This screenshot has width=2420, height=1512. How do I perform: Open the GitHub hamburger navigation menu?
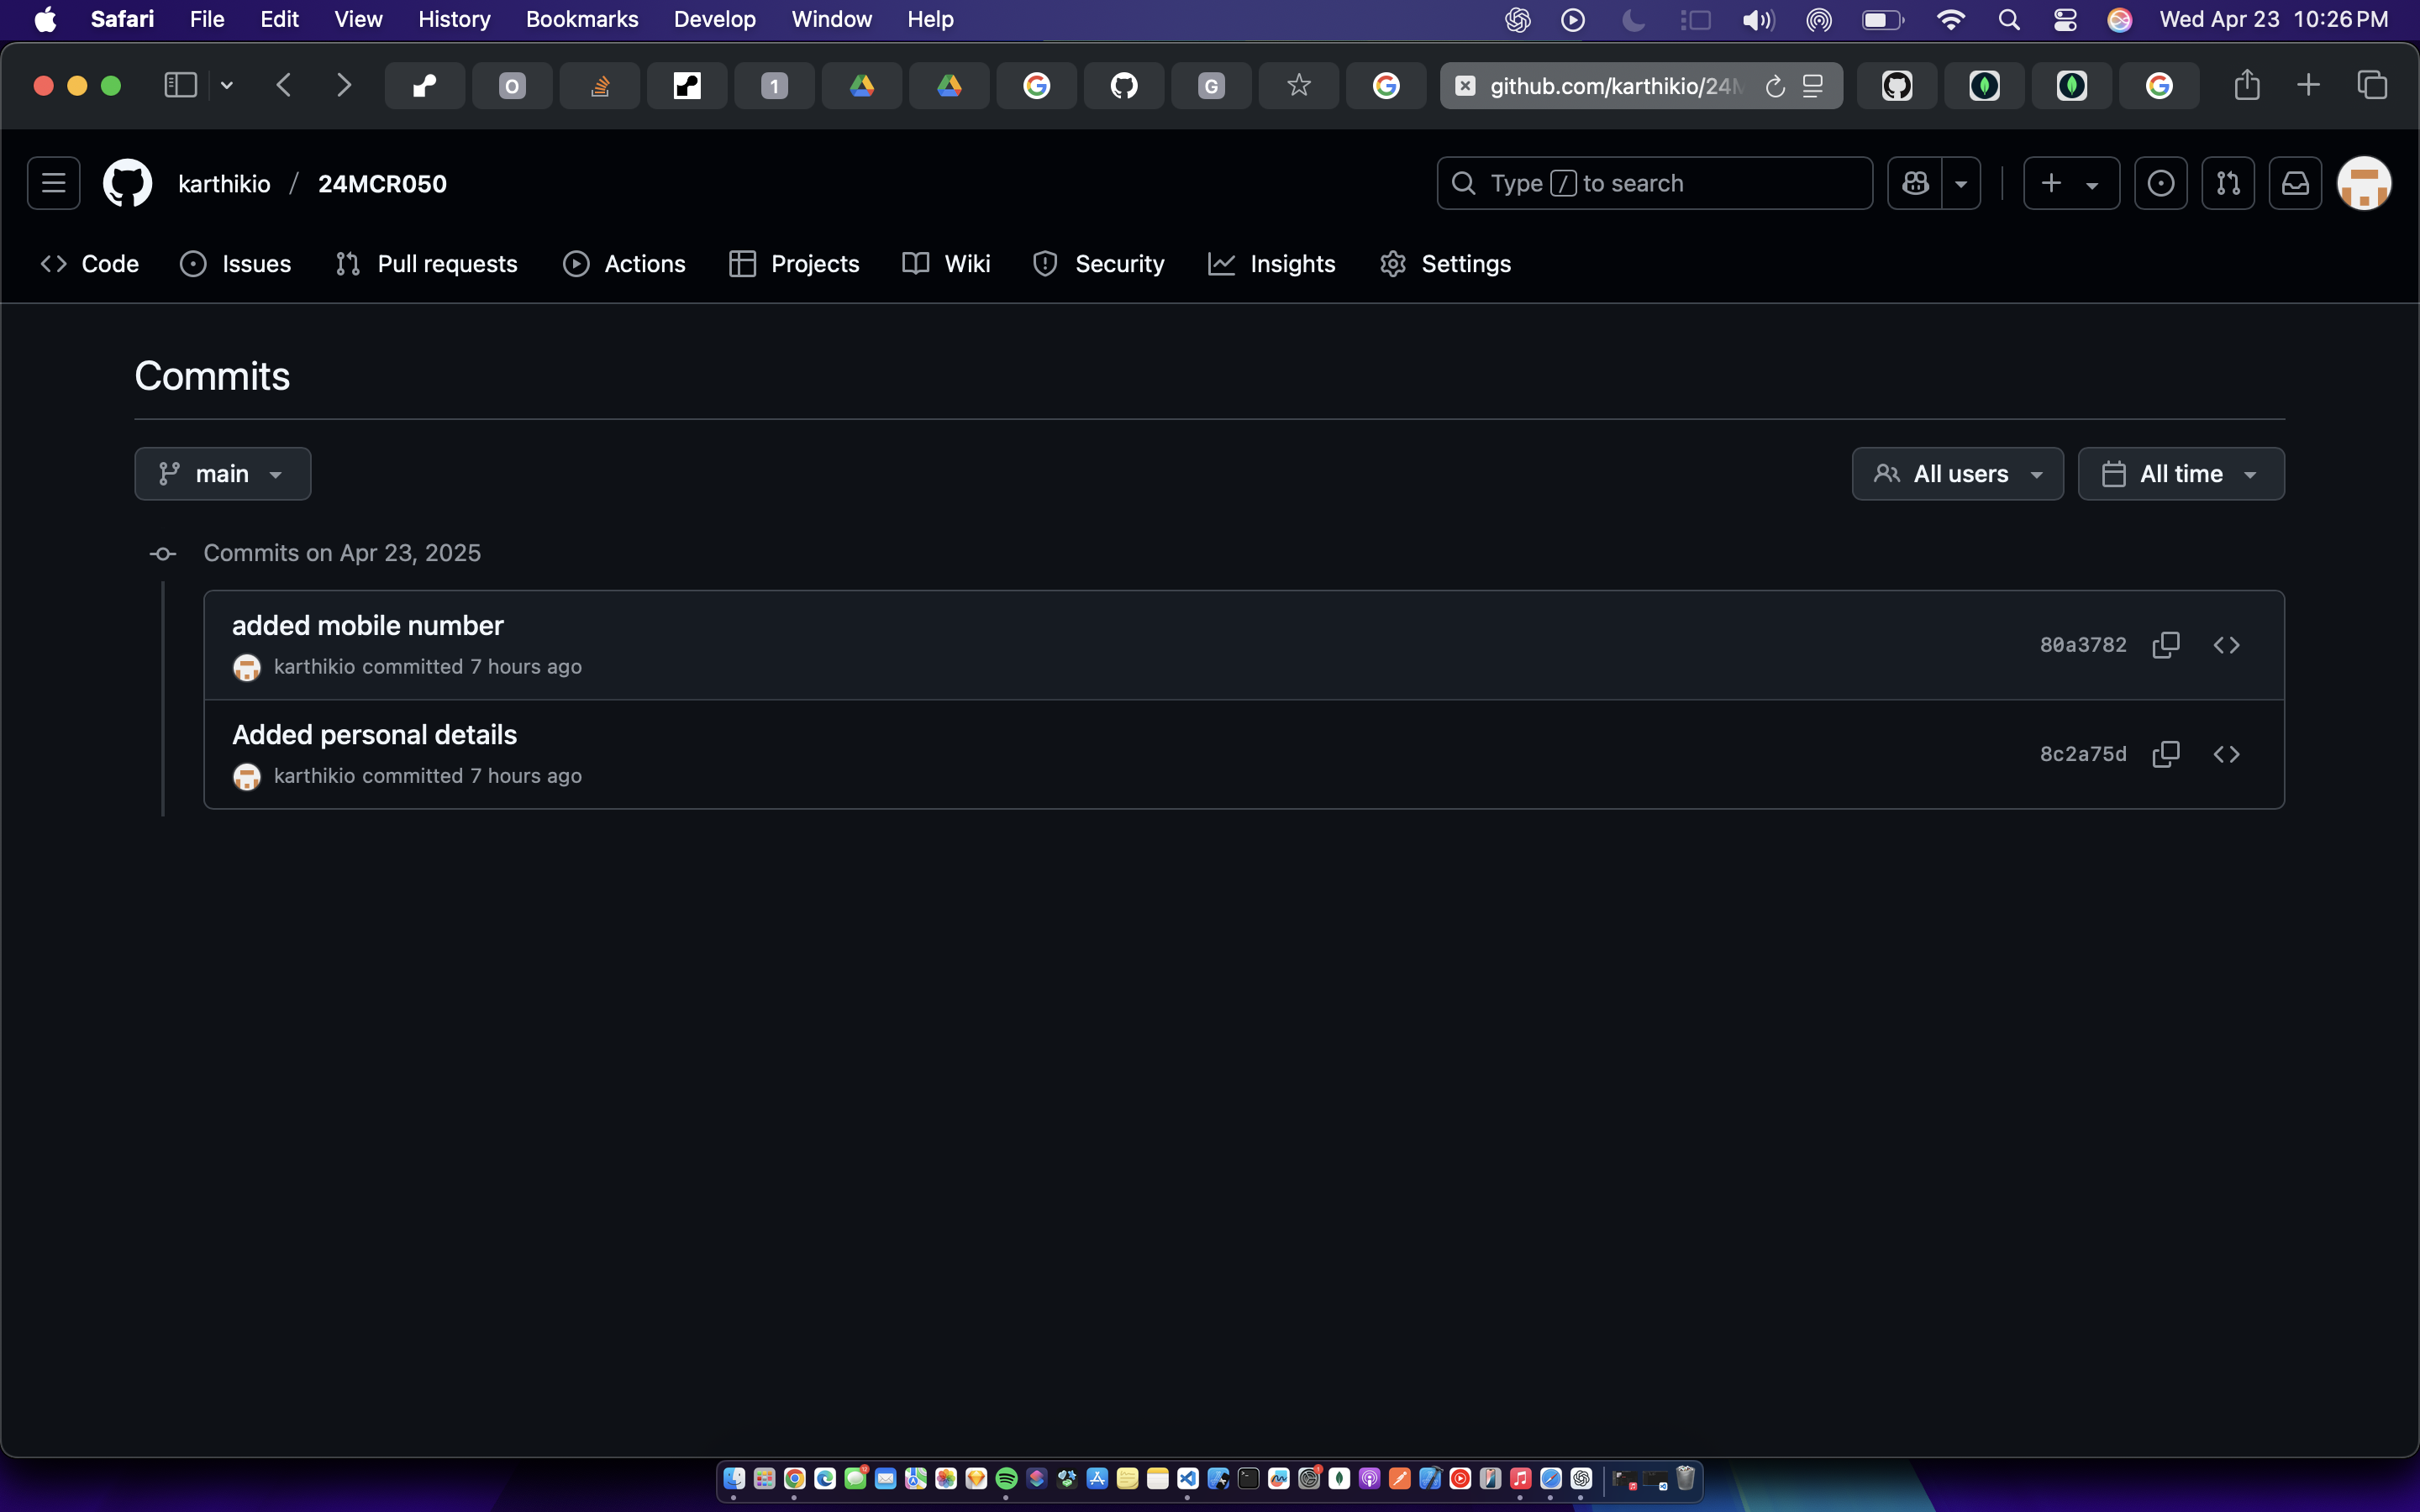click(53, 183)
